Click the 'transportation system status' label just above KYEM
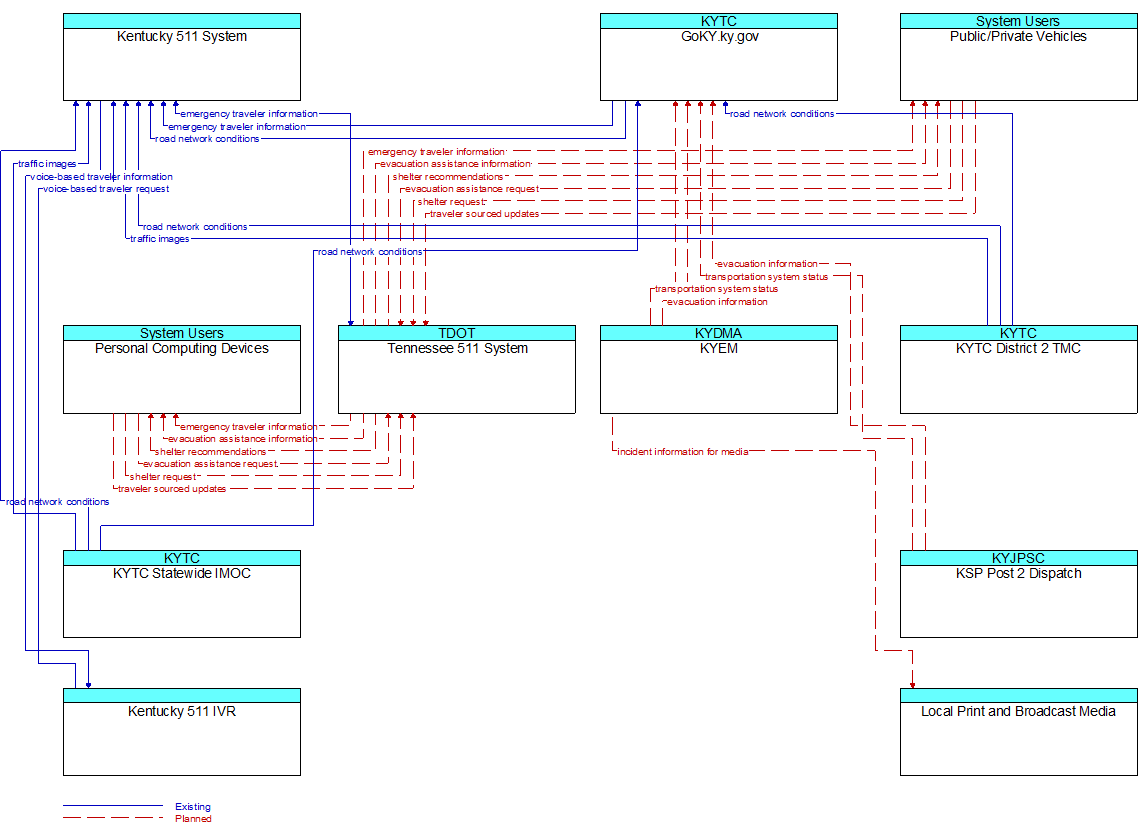This screenshot has height=837, width=1148. tap(716, 289)
